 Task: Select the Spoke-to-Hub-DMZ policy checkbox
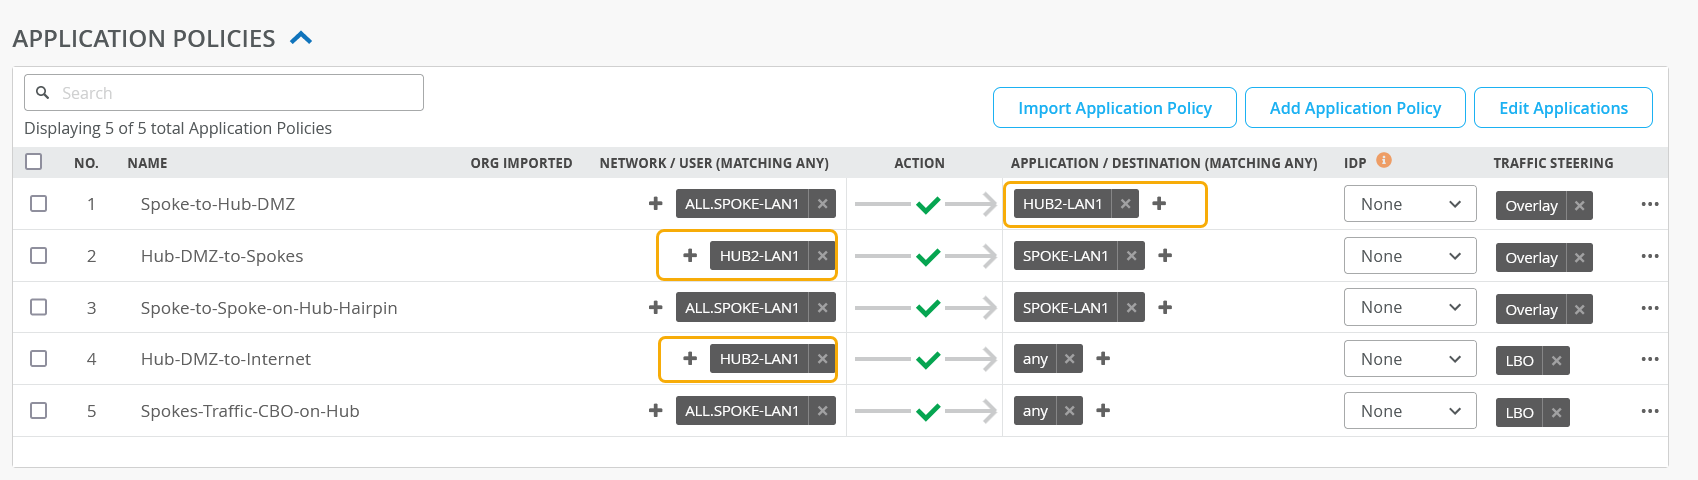pyautogui.click(x=39, y=204)
